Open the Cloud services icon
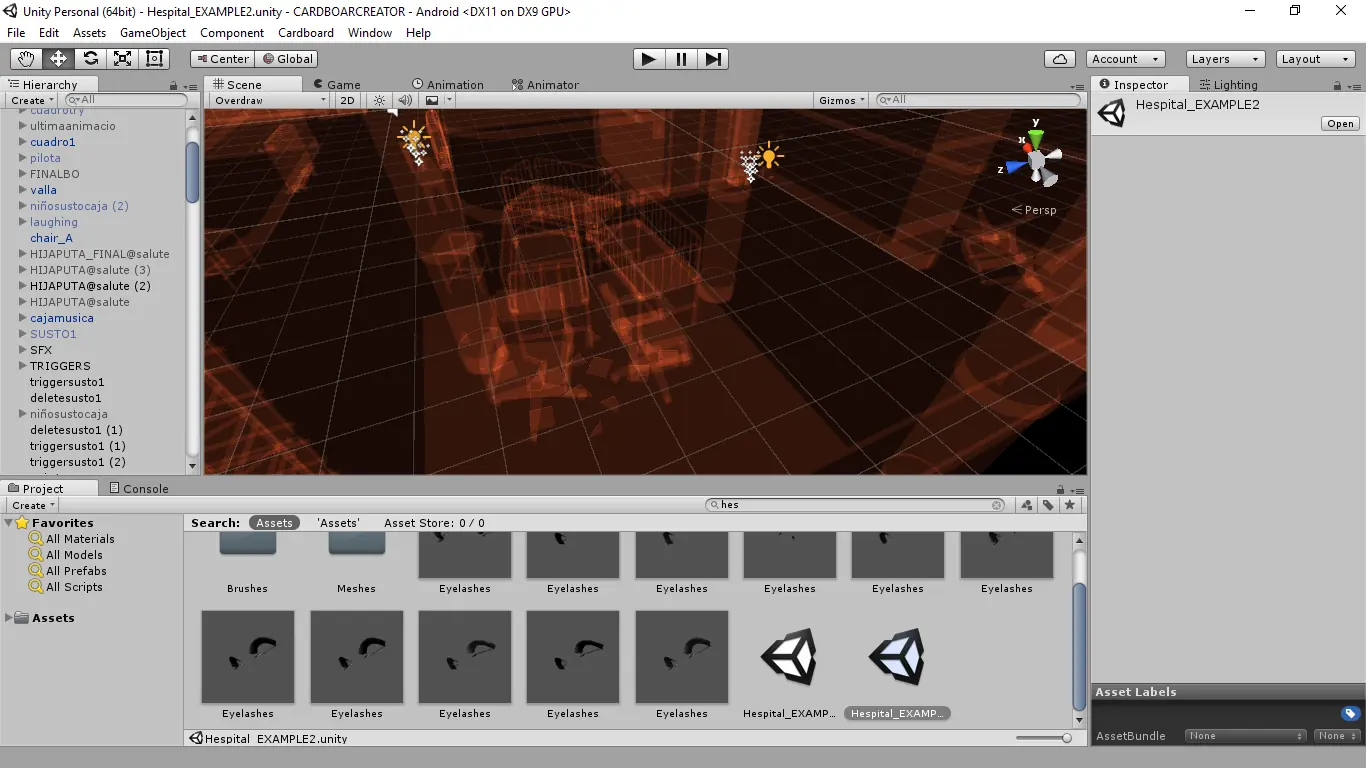The image size is (1366, 768). [1059, 59]
